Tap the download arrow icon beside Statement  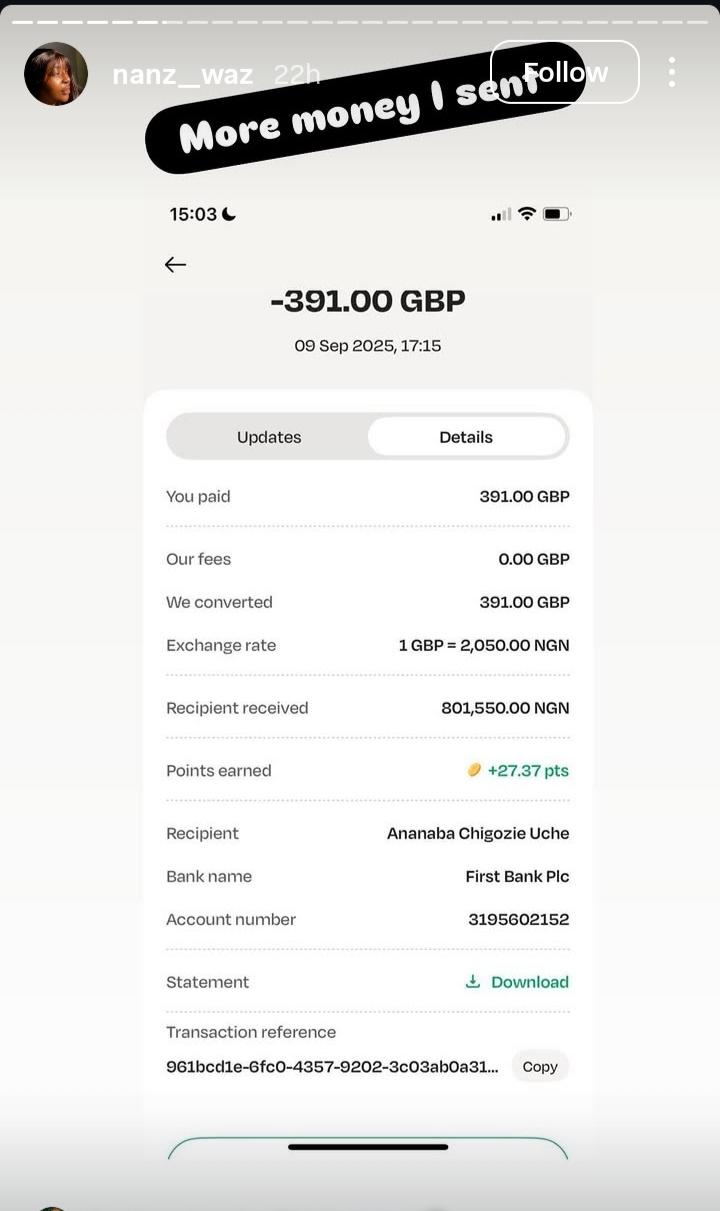473,982
